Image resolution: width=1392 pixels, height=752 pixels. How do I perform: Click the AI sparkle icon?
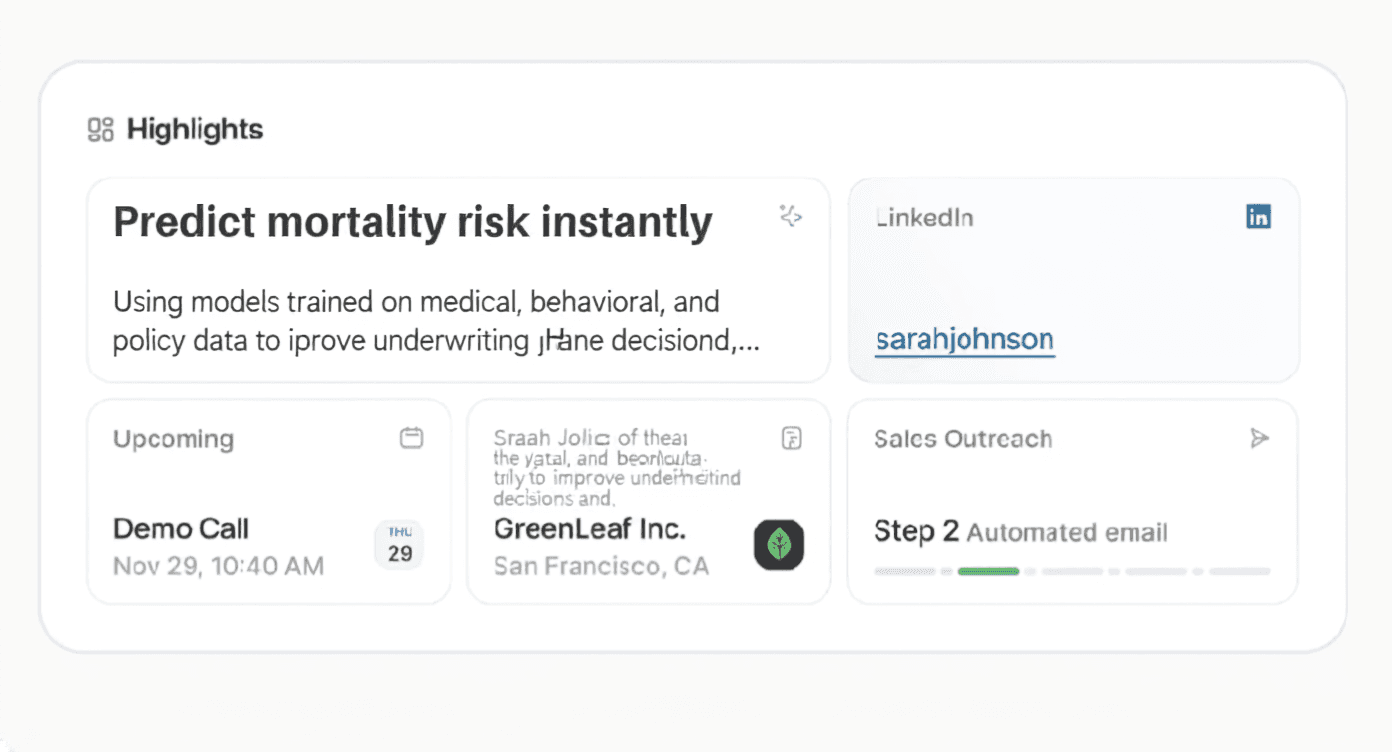point(791,216)
